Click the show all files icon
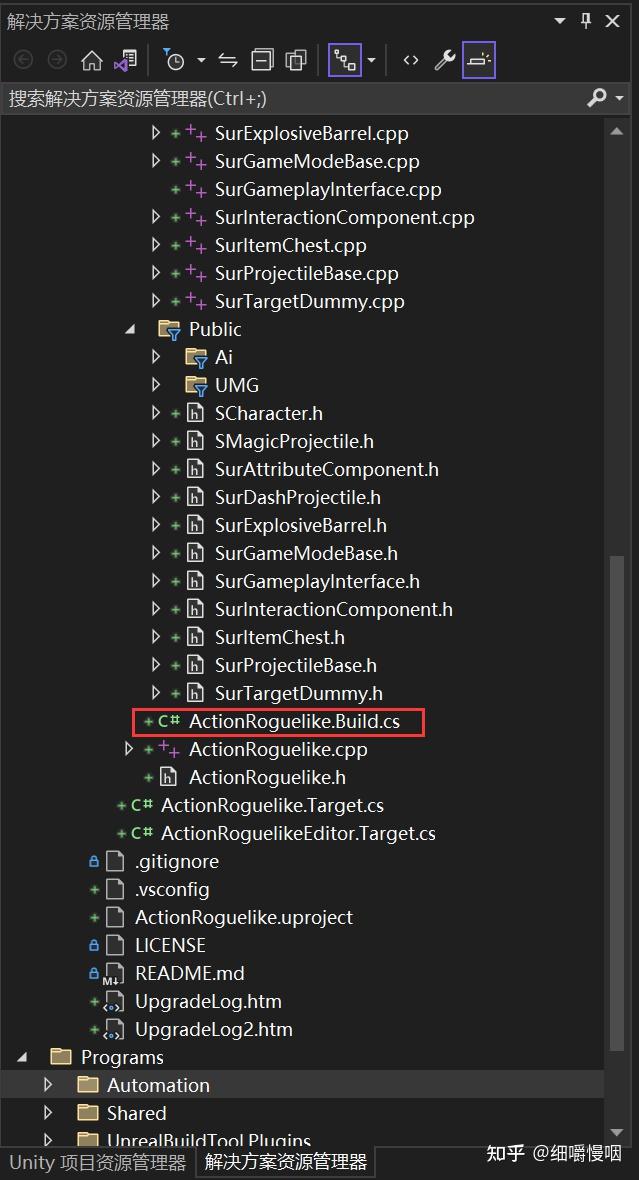 click(296, 61)
